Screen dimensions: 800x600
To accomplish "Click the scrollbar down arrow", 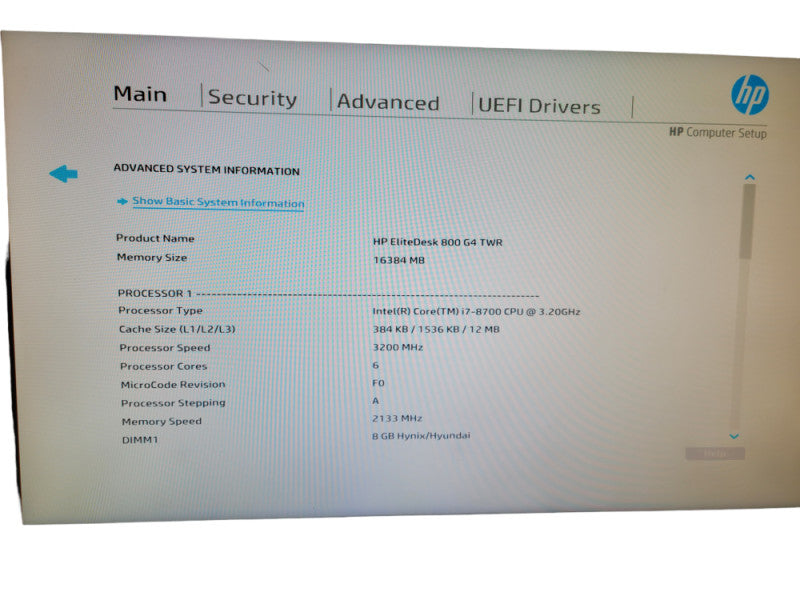I will click(734, 436).
